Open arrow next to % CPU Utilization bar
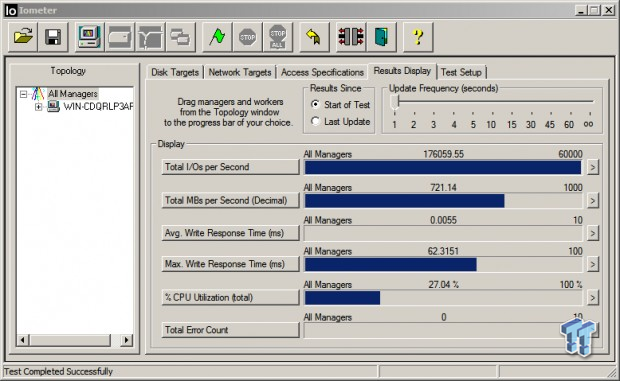This screenshot has height=381, width=620. tap(592, 297)
